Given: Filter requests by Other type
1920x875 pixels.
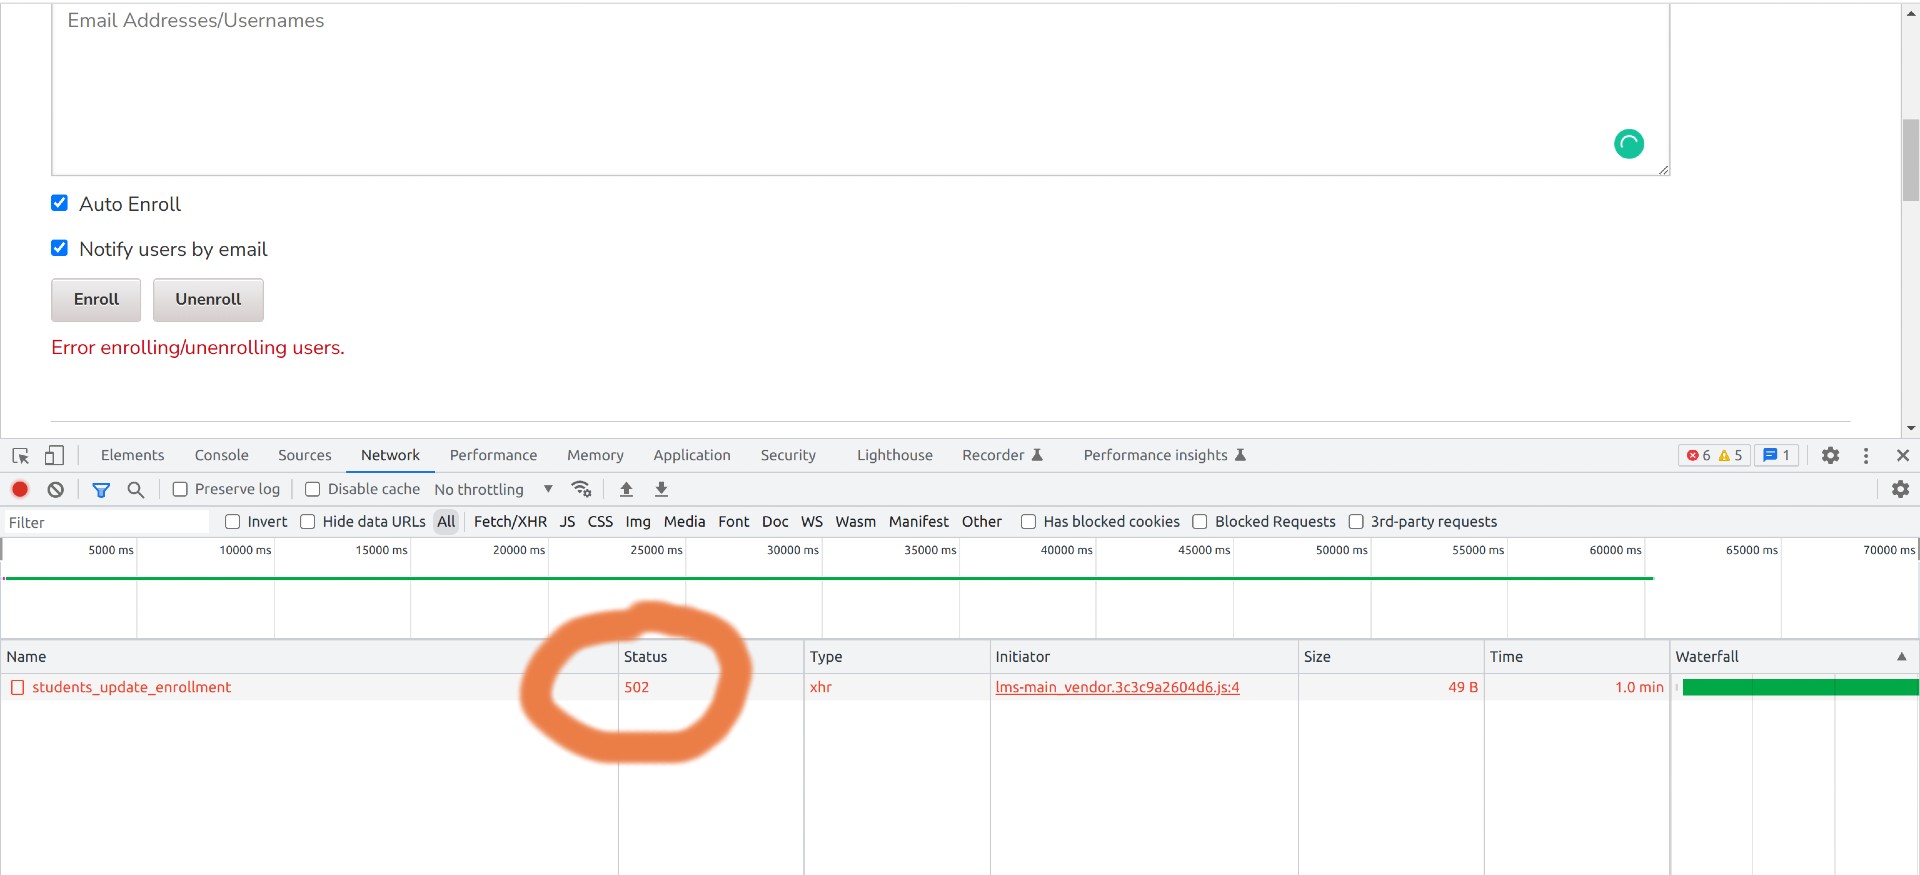Looking at the screenshot, I should (982, 521).
